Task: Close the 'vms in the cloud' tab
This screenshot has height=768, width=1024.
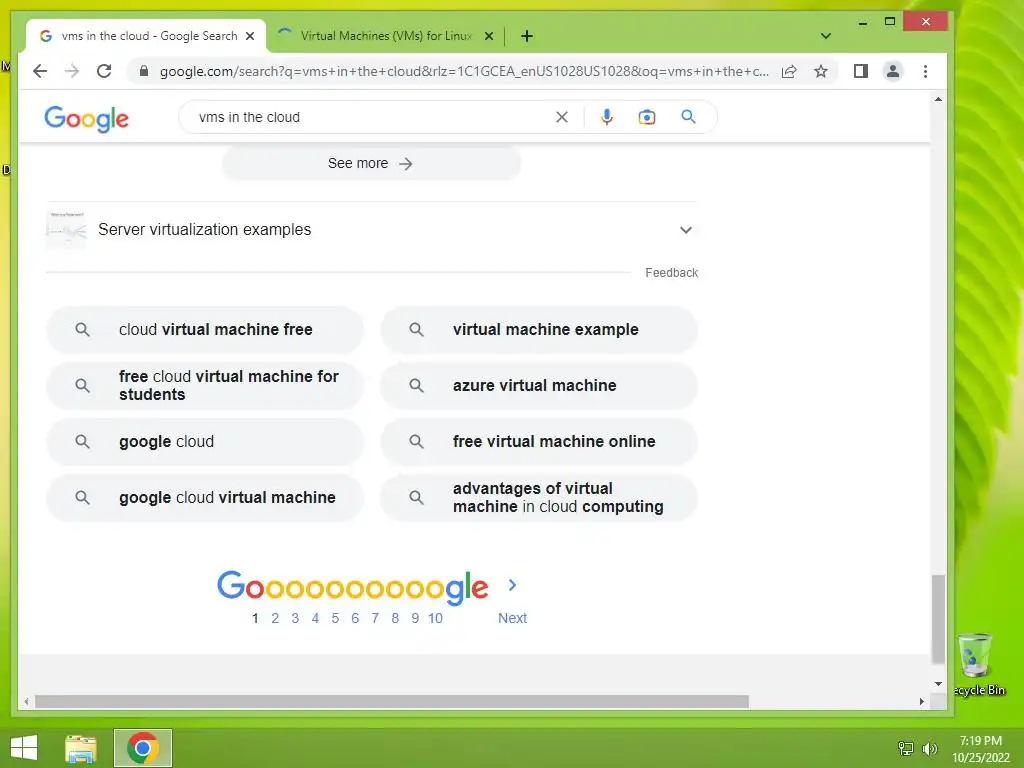Action: point(250,36)
